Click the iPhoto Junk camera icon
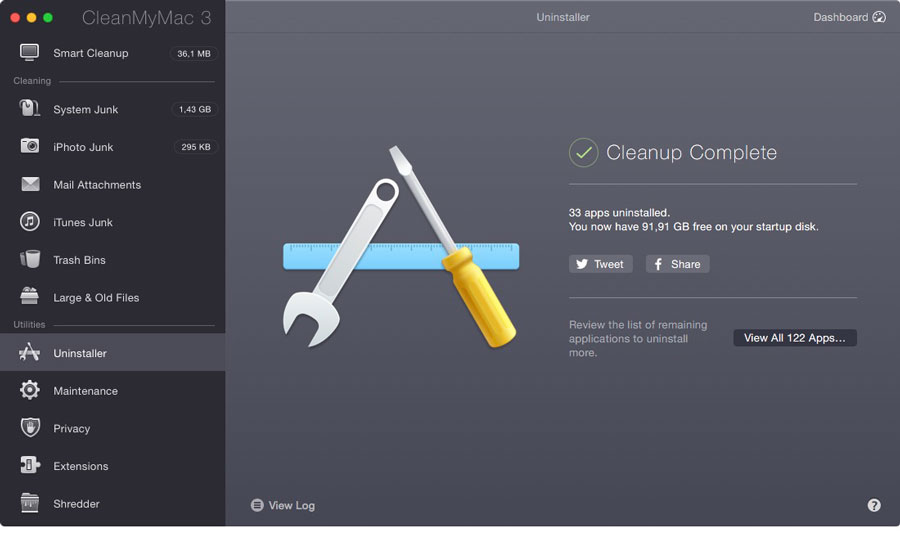 coord(30,146)
